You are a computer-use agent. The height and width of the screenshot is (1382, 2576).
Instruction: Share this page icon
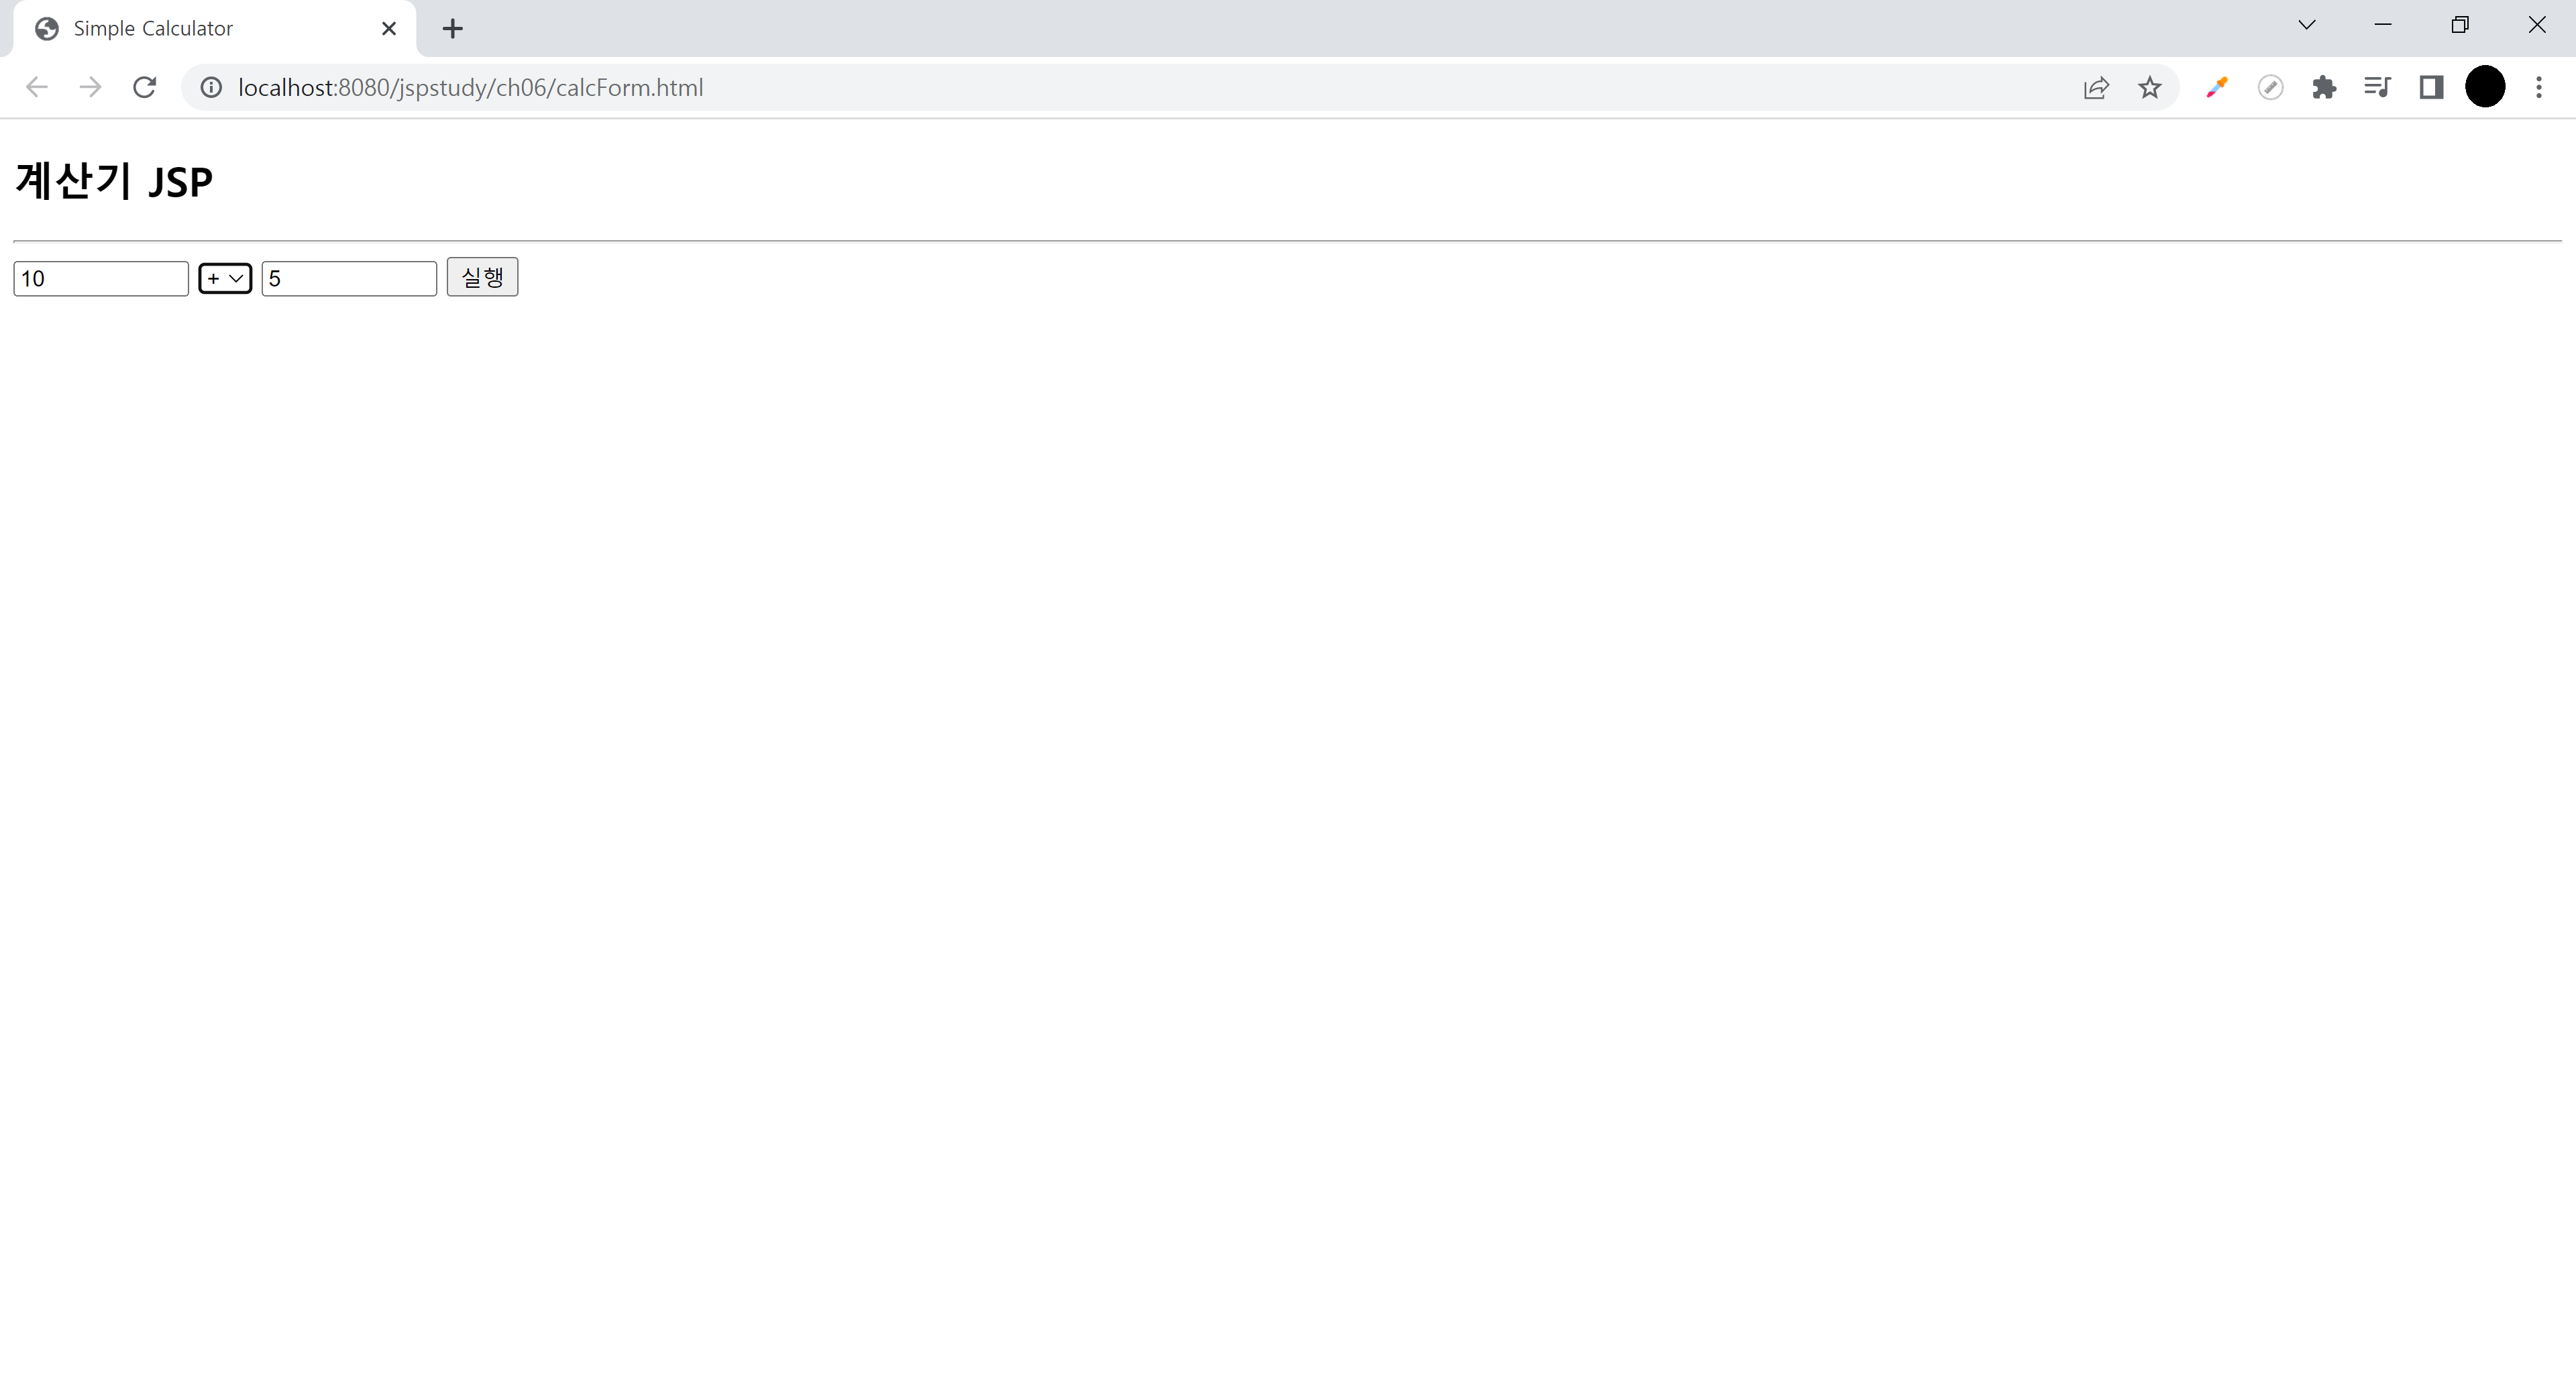[2096, 88]
